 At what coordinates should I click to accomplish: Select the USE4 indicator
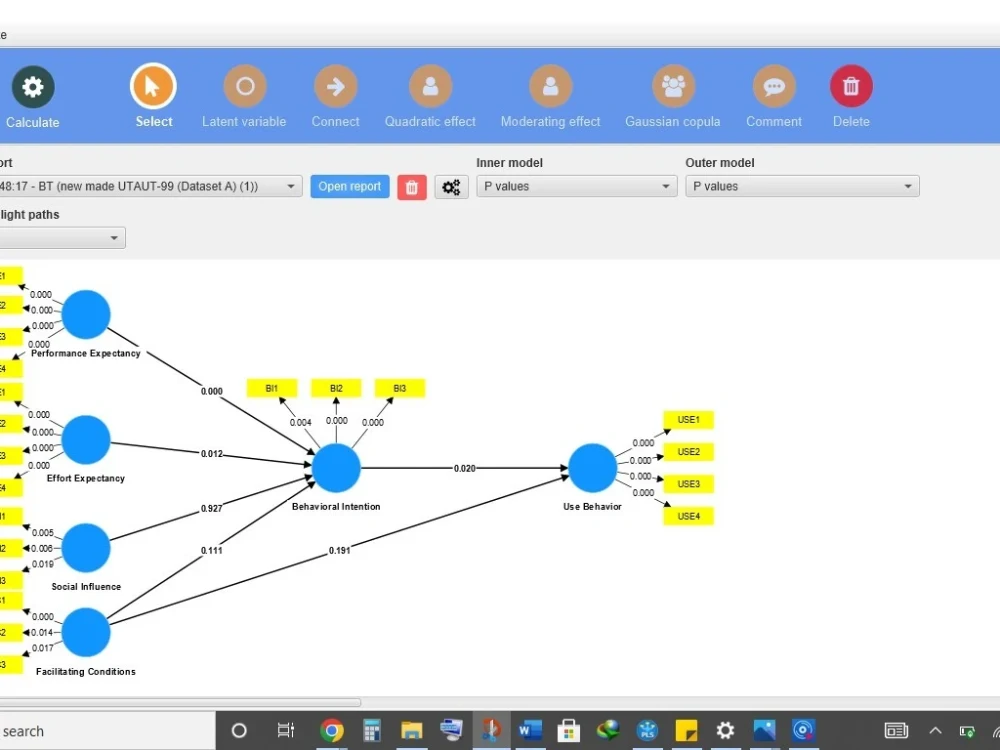pos(689,516)
